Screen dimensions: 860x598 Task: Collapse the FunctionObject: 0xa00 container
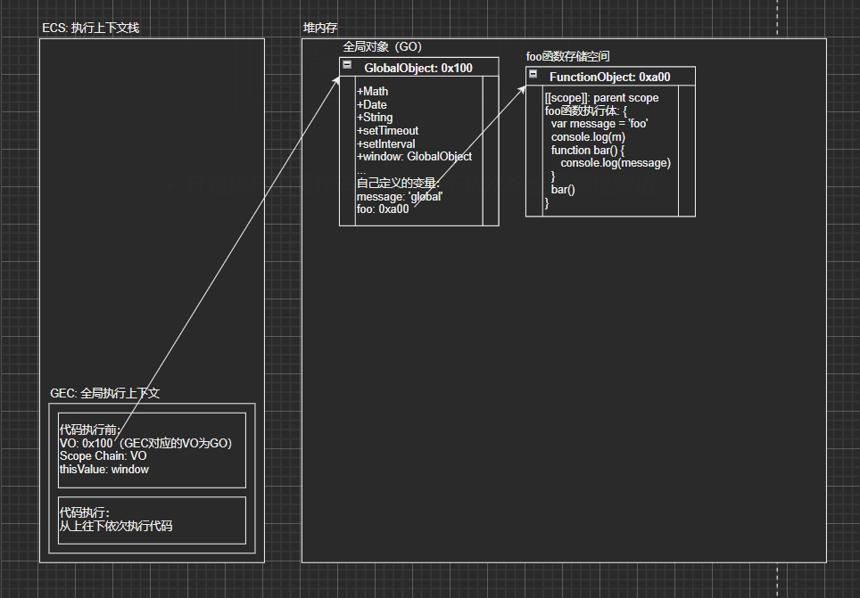533,74
